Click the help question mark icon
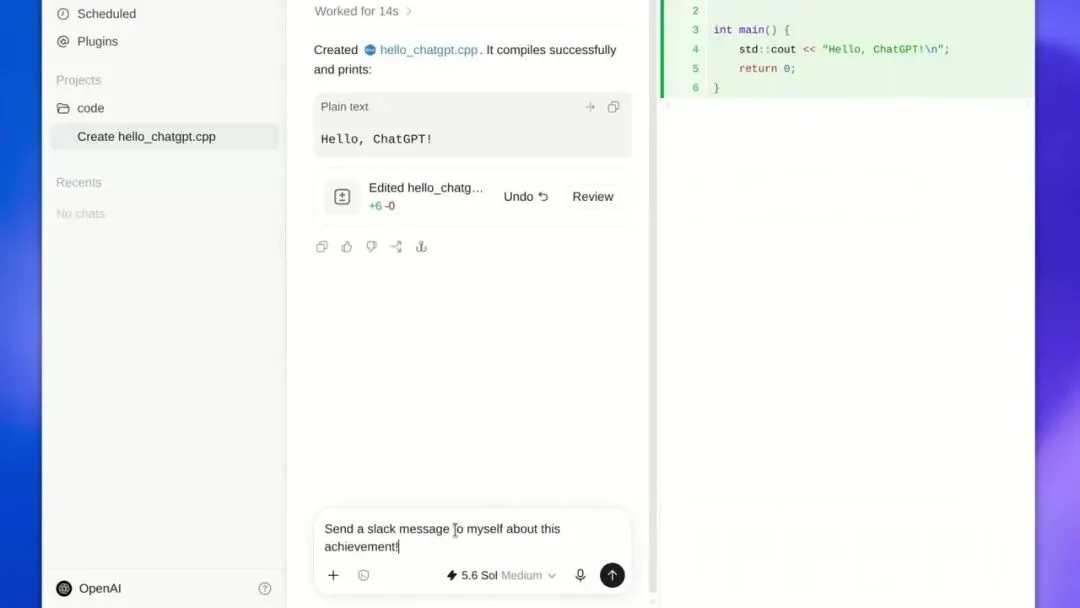Image resolution: width=1080 pixels, height=608 pixels. coord(264,588)
